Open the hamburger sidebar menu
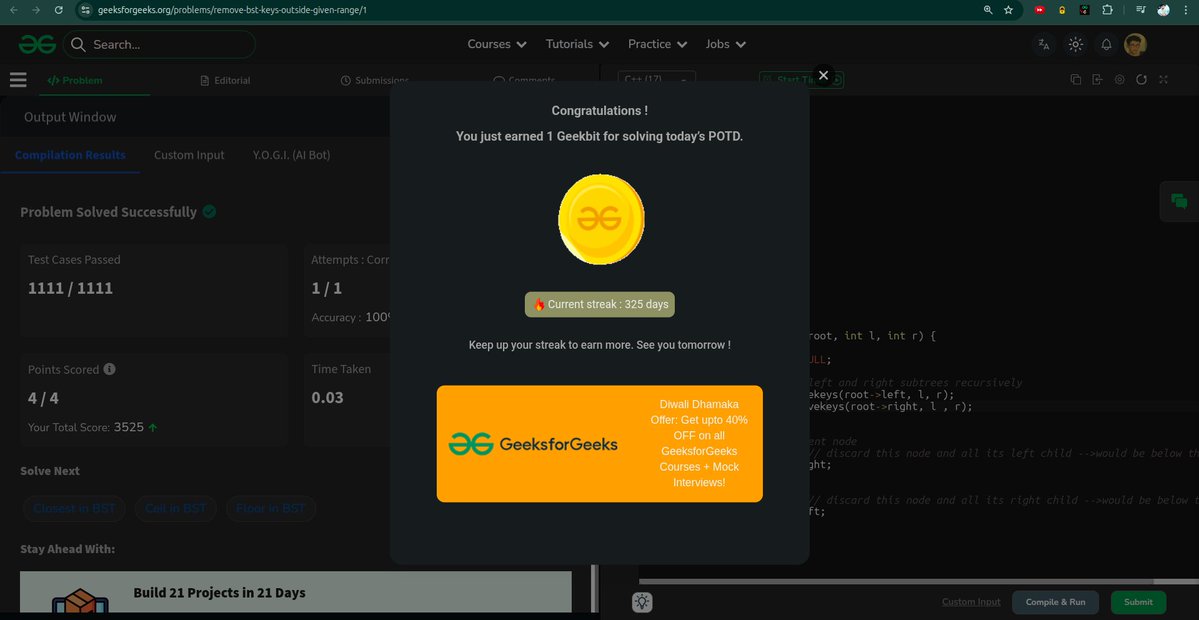The width and height of the screenshot is (1199, 620). (x=18, y=80)
